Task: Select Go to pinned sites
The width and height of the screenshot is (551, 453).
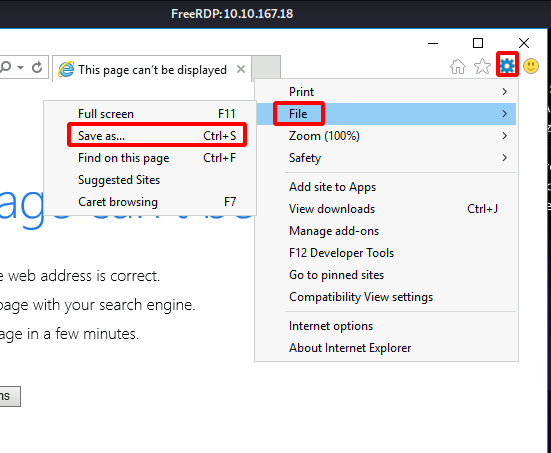Action: click(386, 275)
